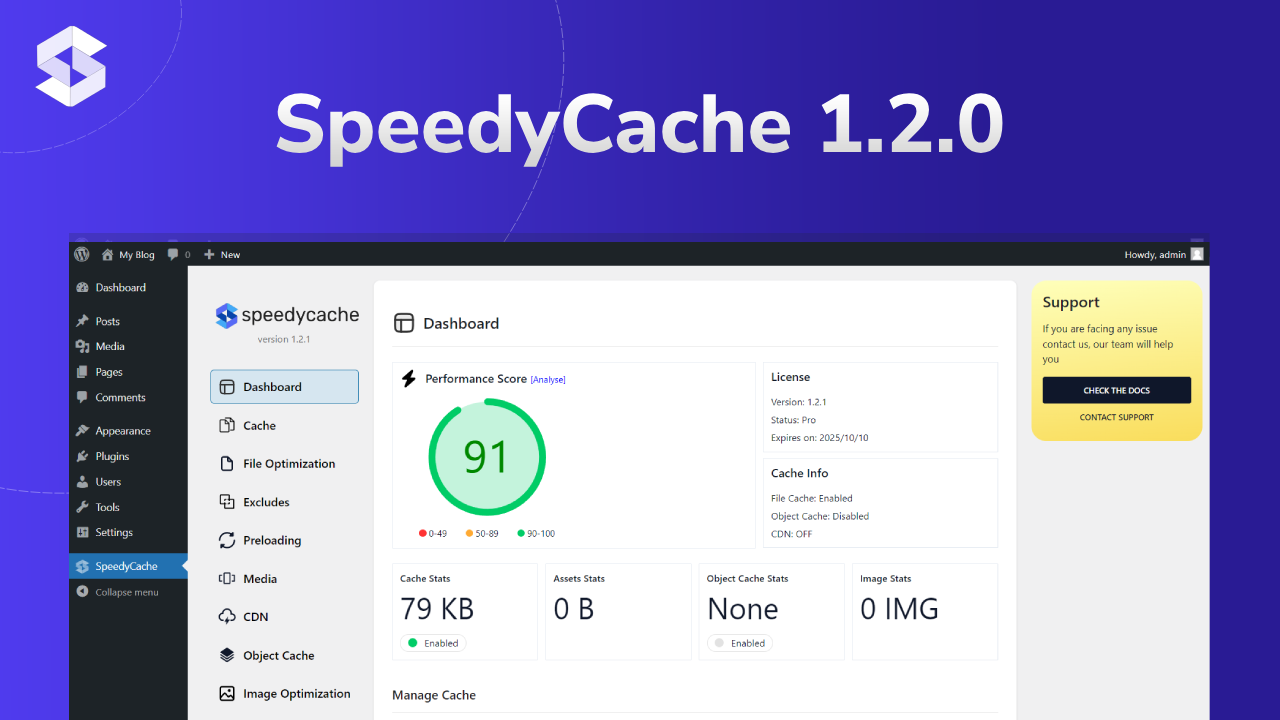This screenshot has height=720, width=1280.
Task: Click the Assets Stats 0 B value
Action: [x=574, y=609]
